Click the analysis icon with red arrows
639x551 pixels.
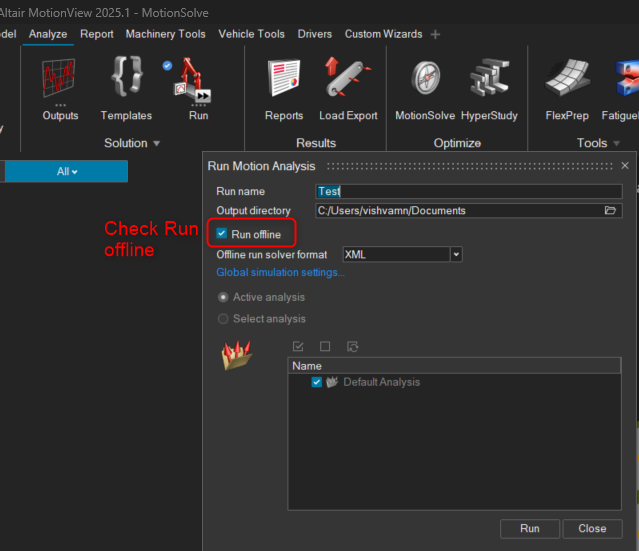point(236,355)
